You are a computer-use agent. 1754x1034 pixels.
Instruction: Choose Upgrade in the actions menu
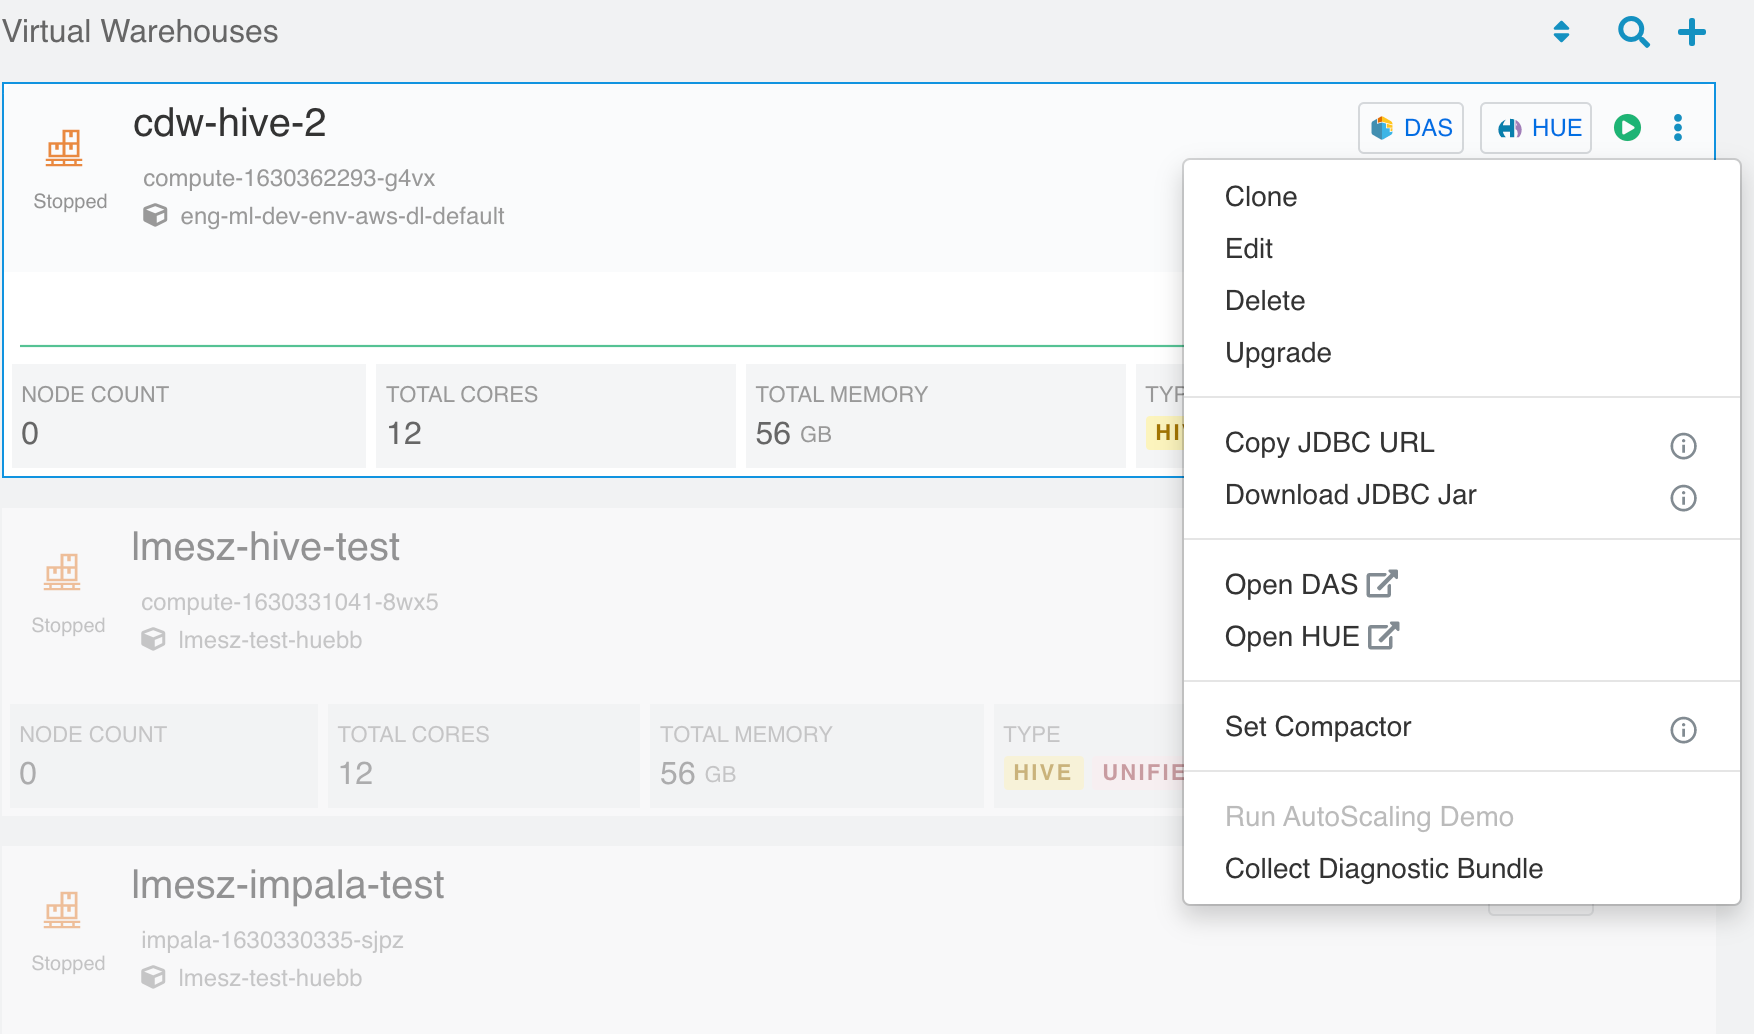pos(1277,353)
